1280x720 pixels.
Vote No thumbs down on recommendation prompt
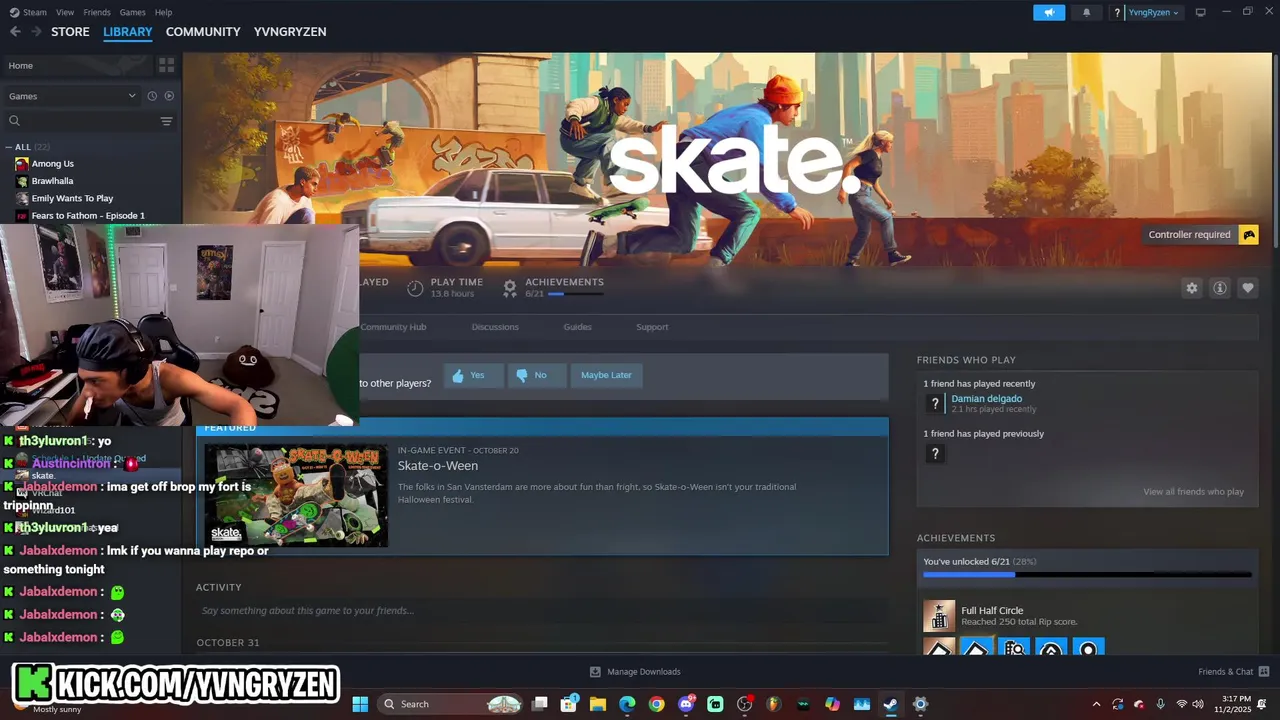pyautogui.click(x=536, y=375)
